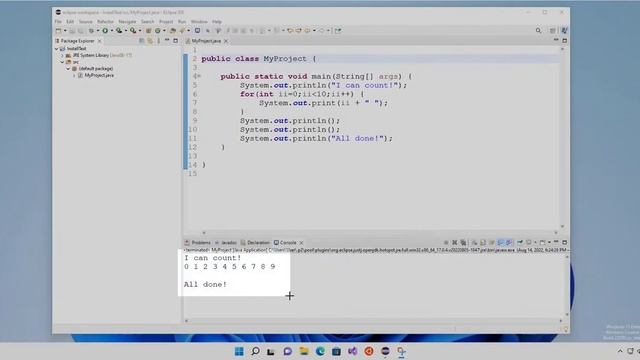Viewport: 640px width, 360px height.
Task: Open the Run menu
Action: tap(182, 22)
